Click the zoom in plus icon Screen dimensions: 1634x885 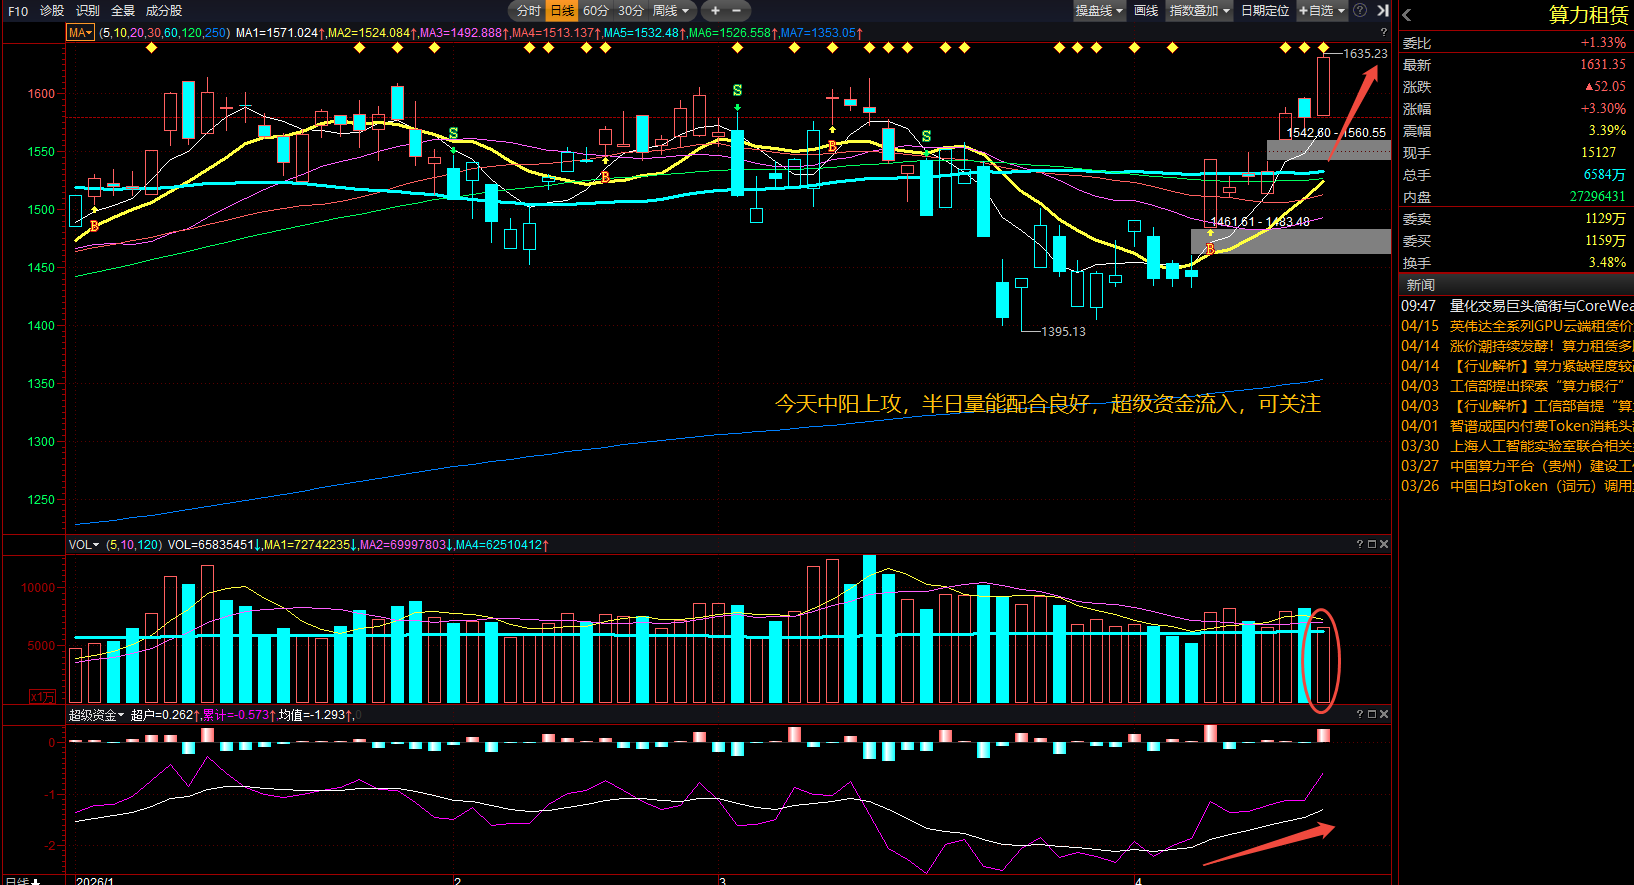pyautogui.click(x=715, y=11)
